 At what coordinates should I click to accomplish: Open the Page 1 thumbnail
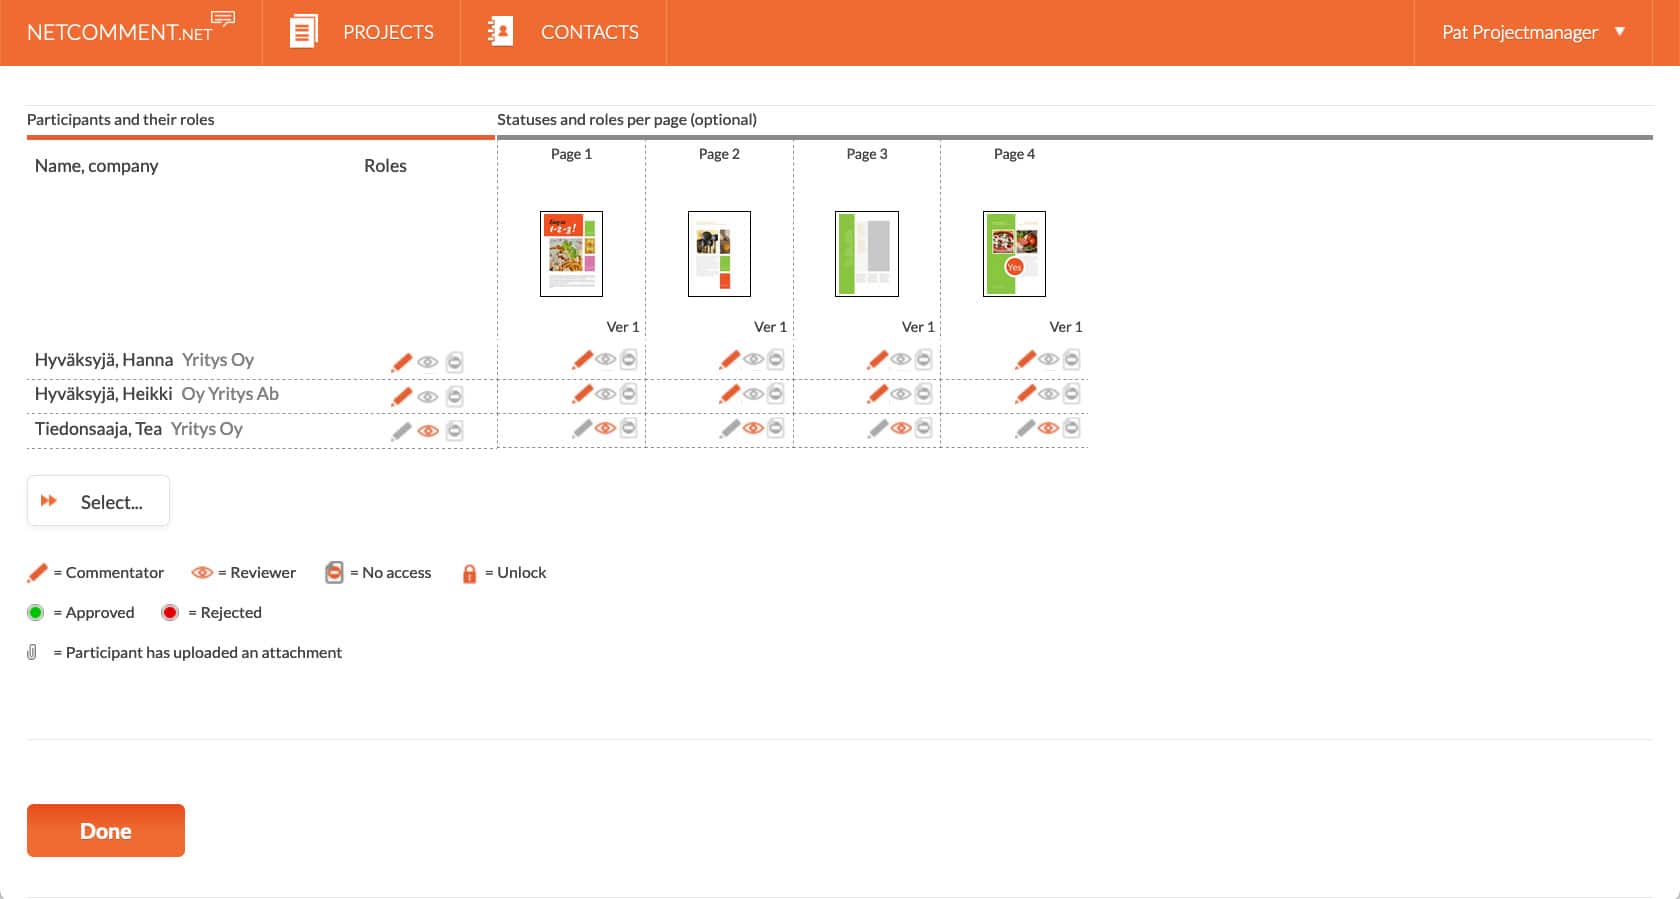click(571, 253)
